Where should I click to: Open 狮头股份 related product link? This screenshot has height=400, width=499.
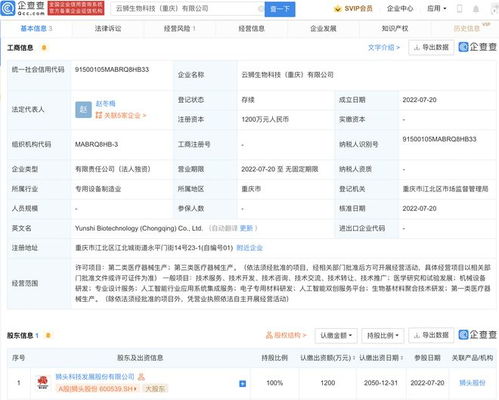[x=472, y=383]
